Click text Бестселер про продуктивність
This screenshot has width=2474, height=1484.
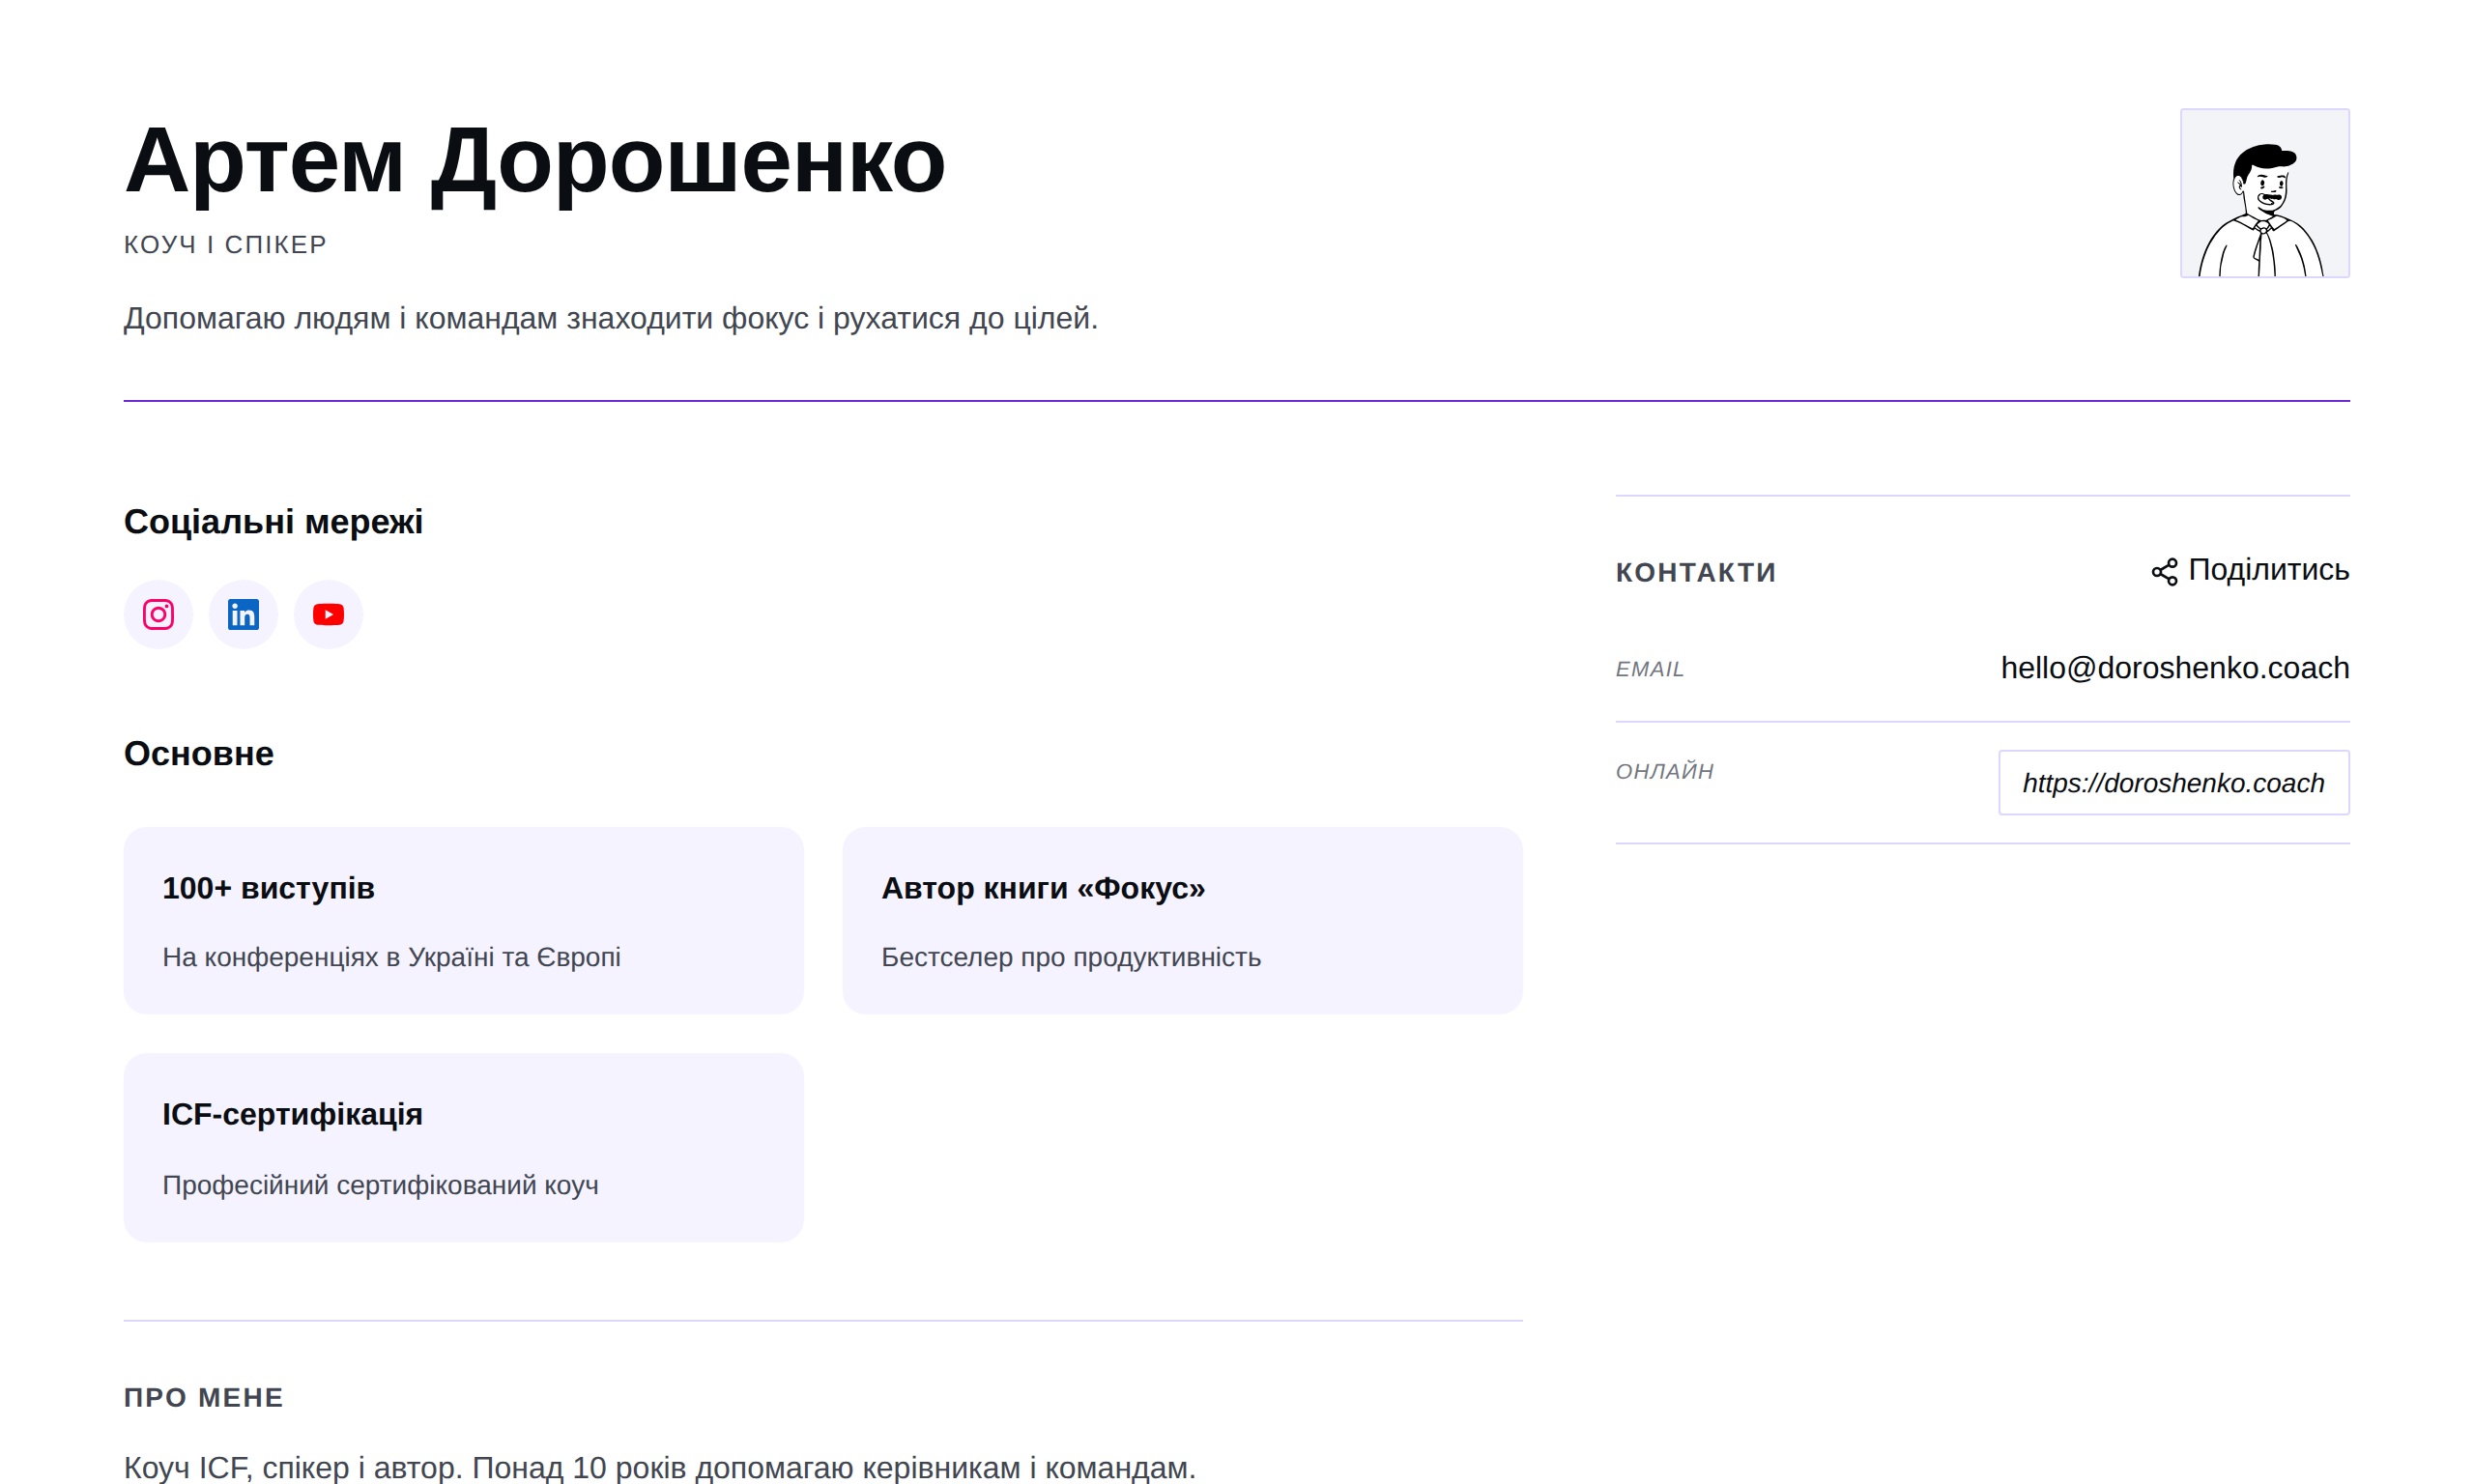click(x=1071, y=958)
